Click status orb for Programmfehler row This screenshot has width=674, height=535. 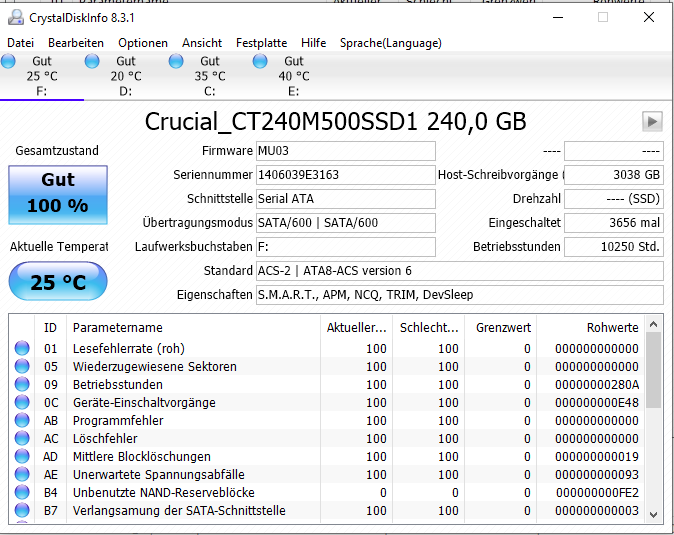[22, 420]
